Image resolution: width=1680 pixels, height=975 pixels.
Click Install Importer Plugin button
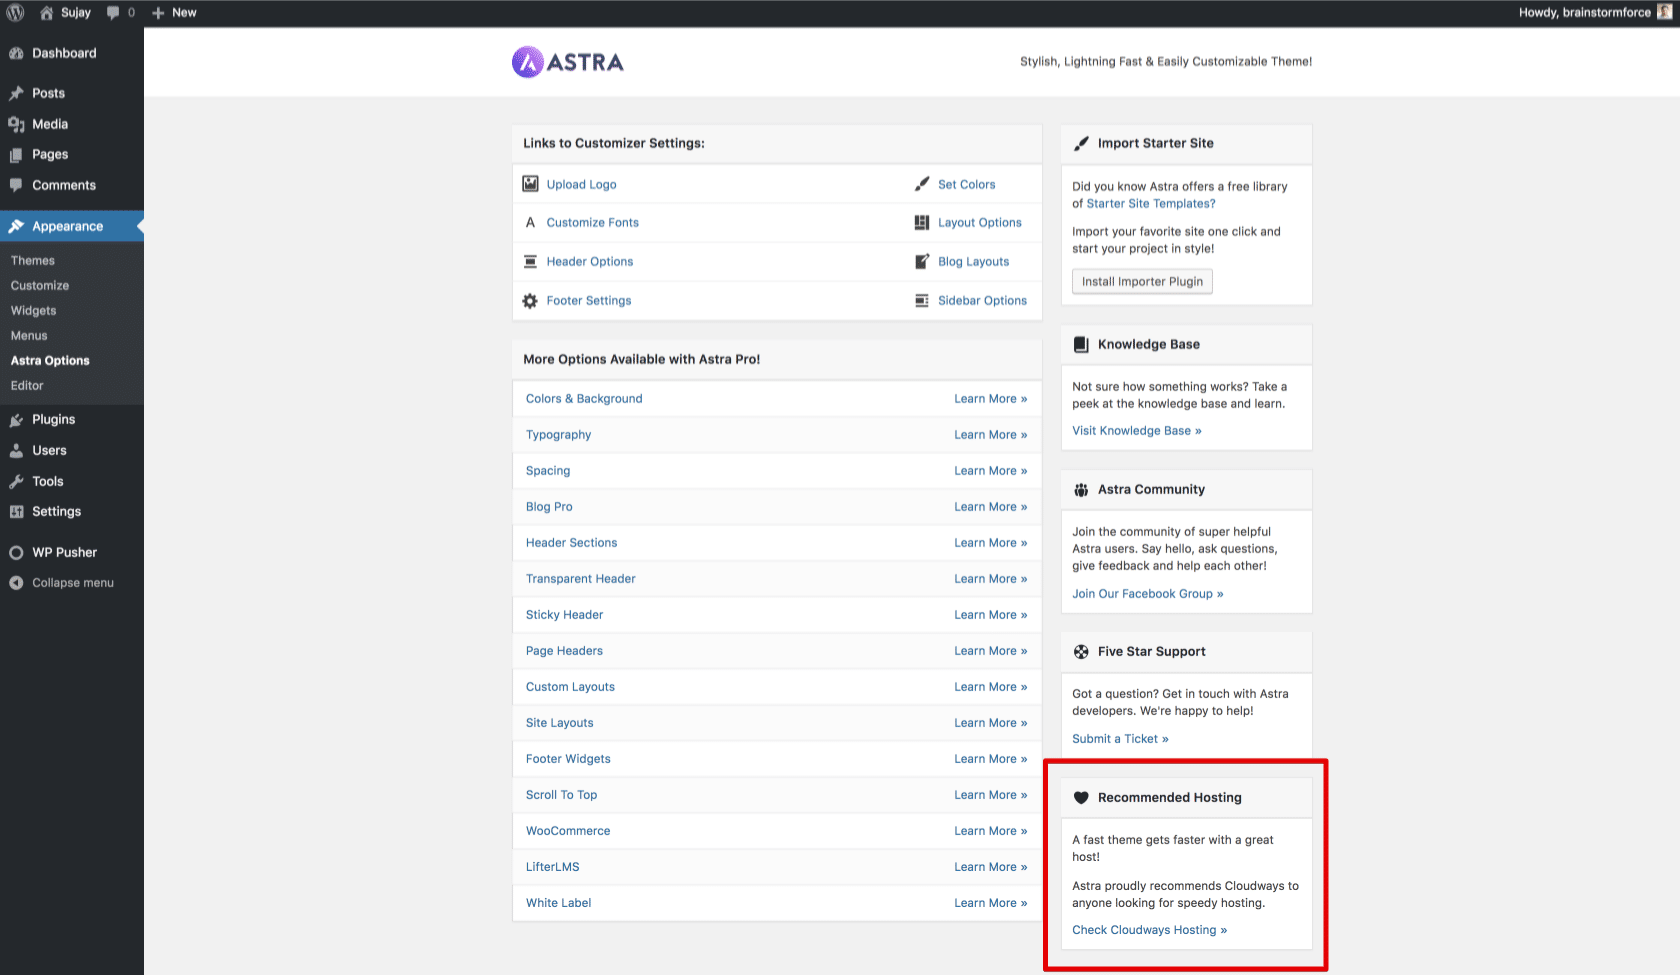(x=1142, y=282)
